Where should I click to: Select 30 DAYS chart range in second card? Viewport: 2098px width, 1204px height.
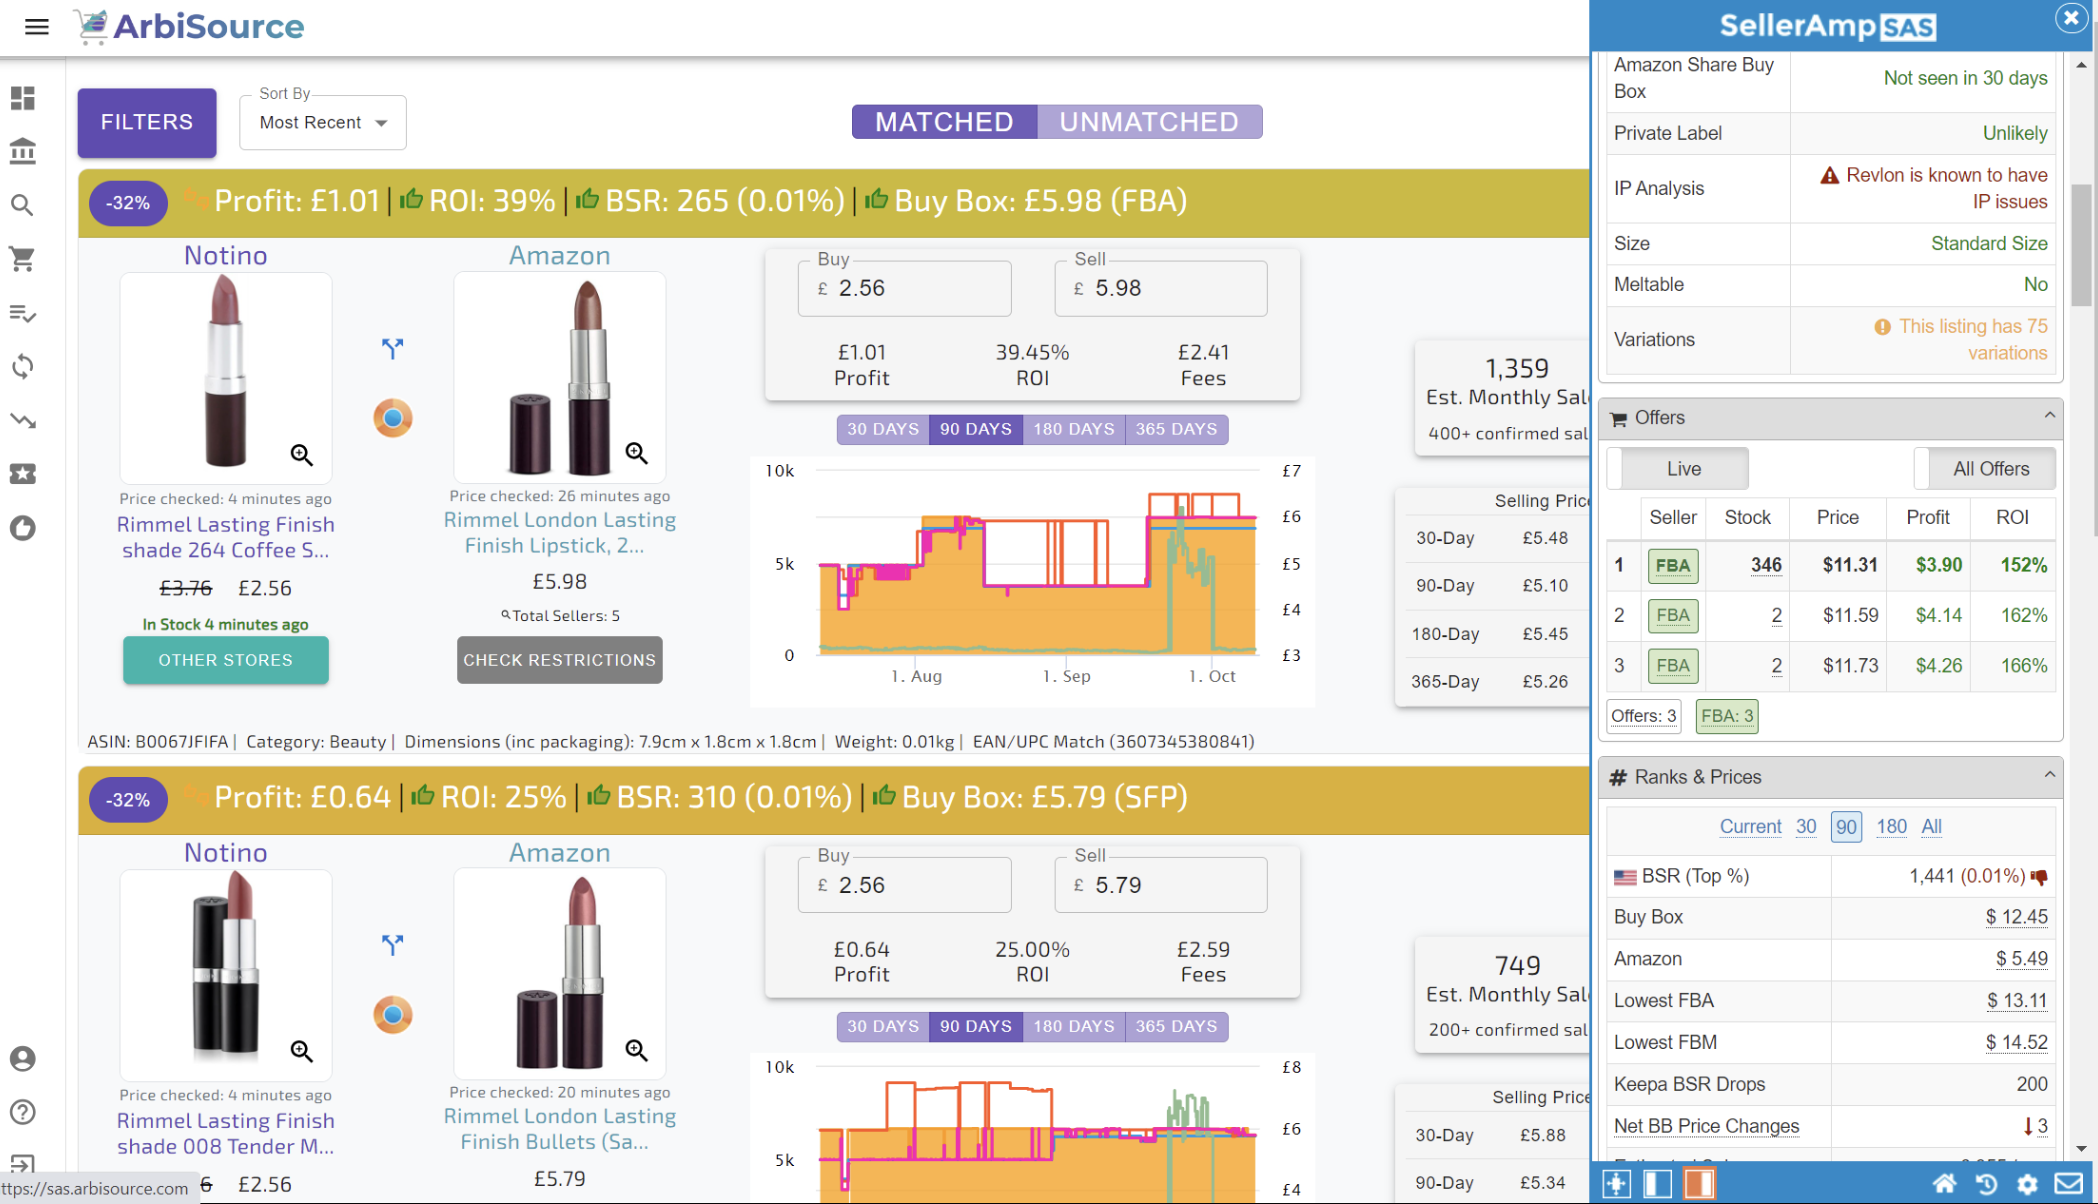pos(883,1026)
